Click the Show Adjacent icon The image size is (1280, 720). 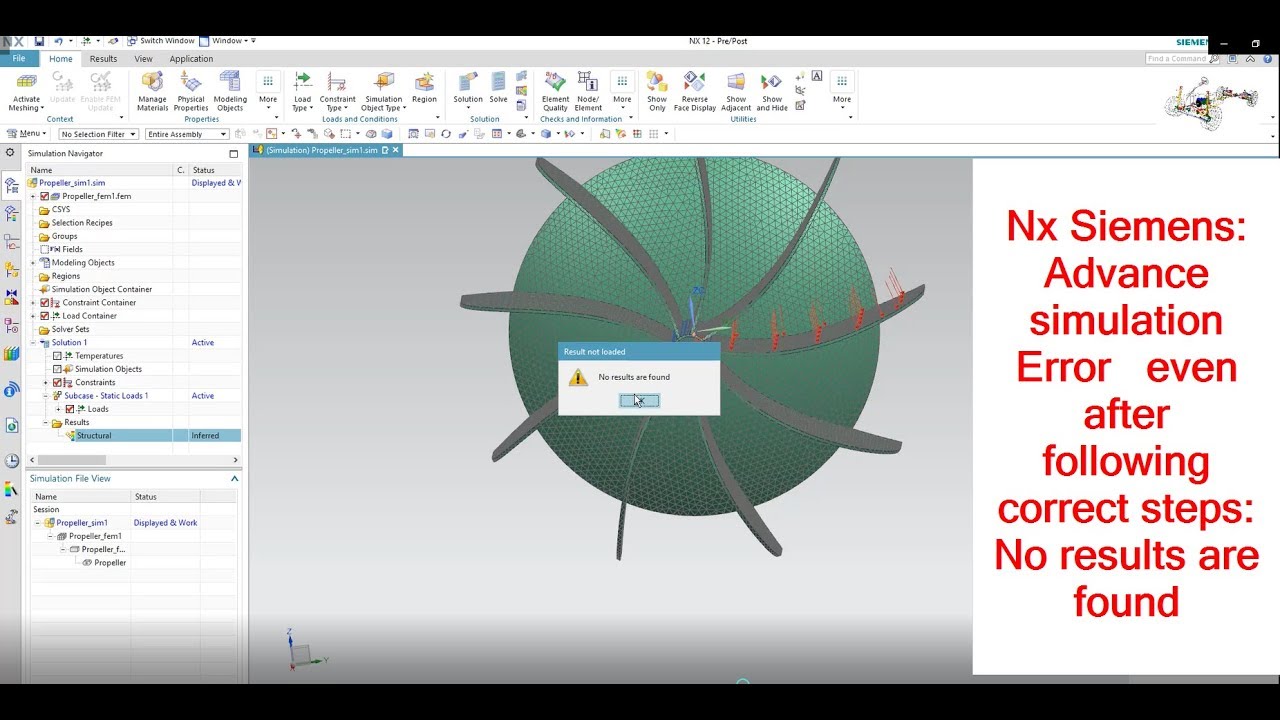[x=736, y=82]
